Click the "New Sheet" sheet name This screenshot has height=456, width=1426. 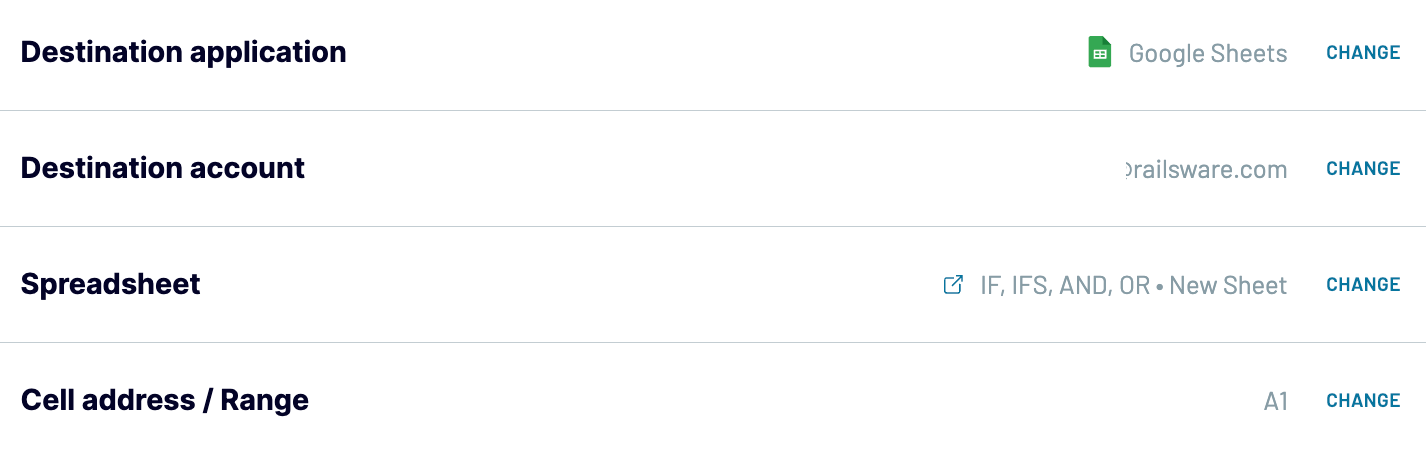[x=1228, y=285]
